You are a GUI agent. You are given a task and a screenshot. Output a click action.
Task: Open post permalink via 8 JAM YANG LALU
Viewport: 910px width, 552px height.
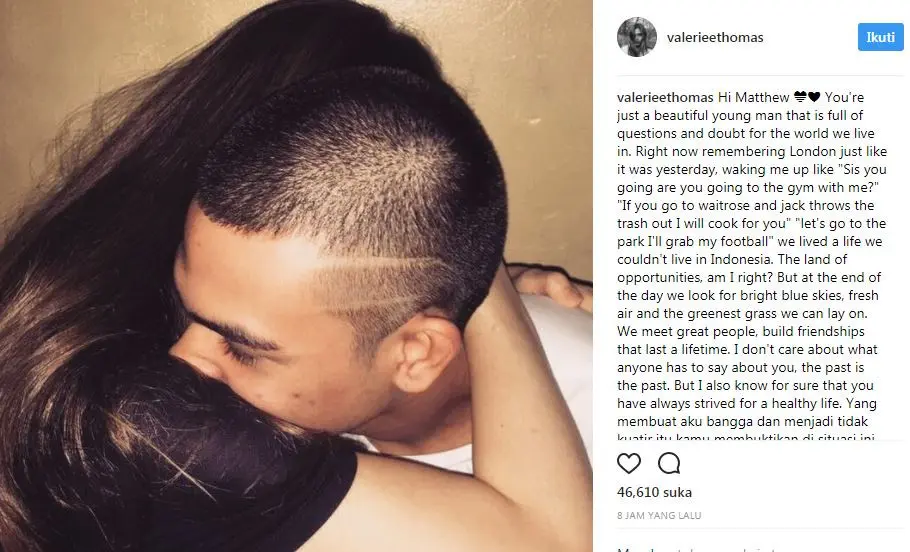click(x=659, y=515)
